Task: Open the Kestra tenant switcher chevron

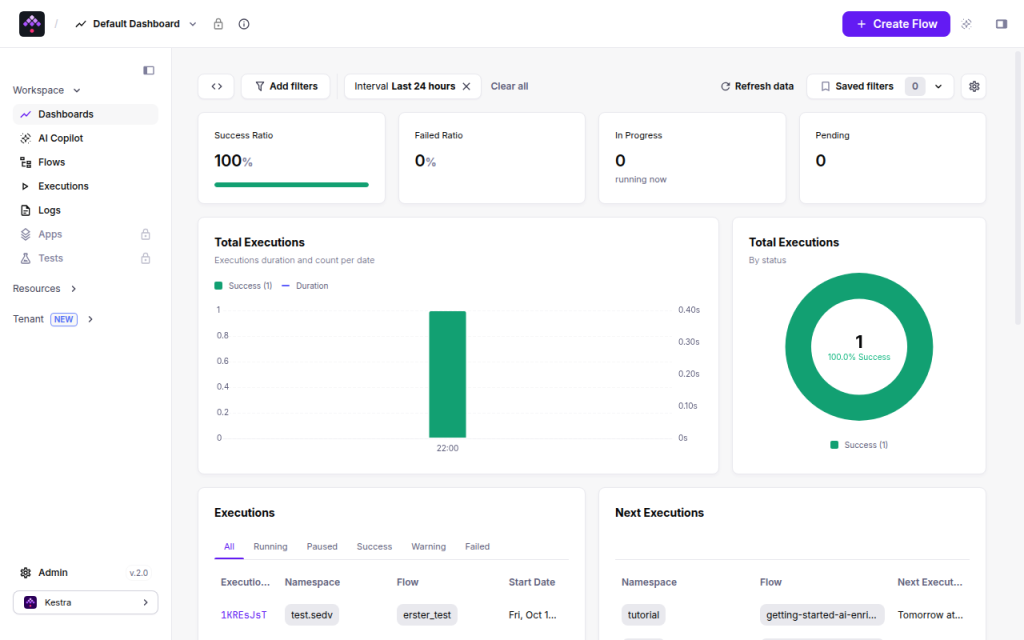Action: tap(145, 603)
